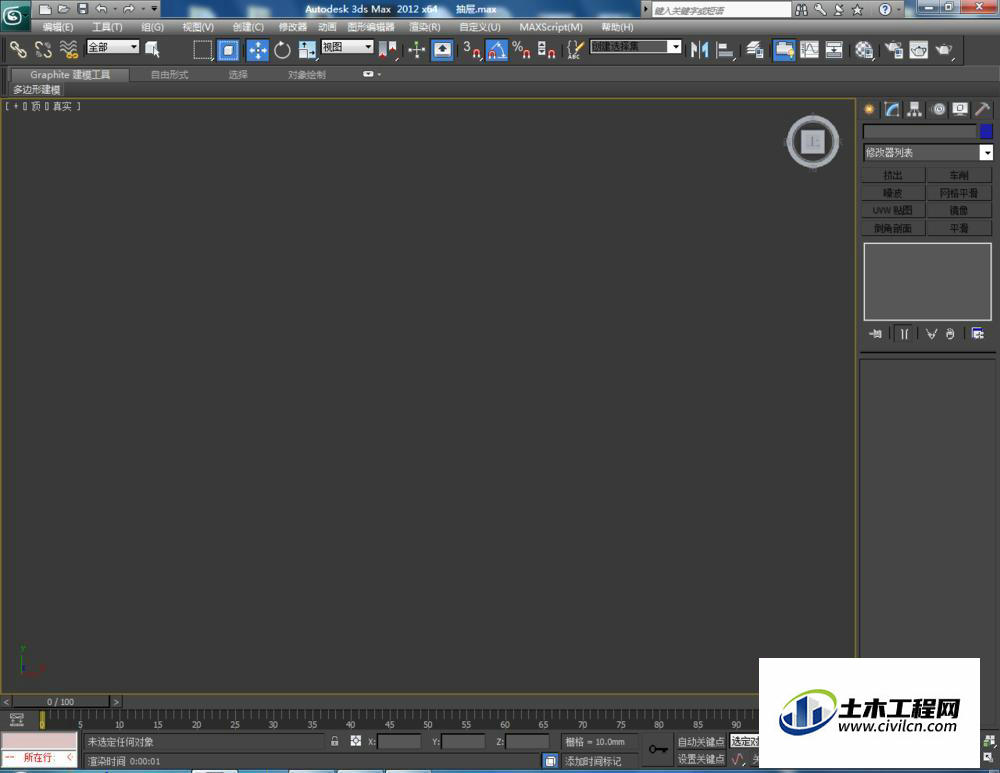The width and height of the screenshot is (1000, 773).
Task: Open the named selection sets dropdown
Action: click(x=636, y=47)
